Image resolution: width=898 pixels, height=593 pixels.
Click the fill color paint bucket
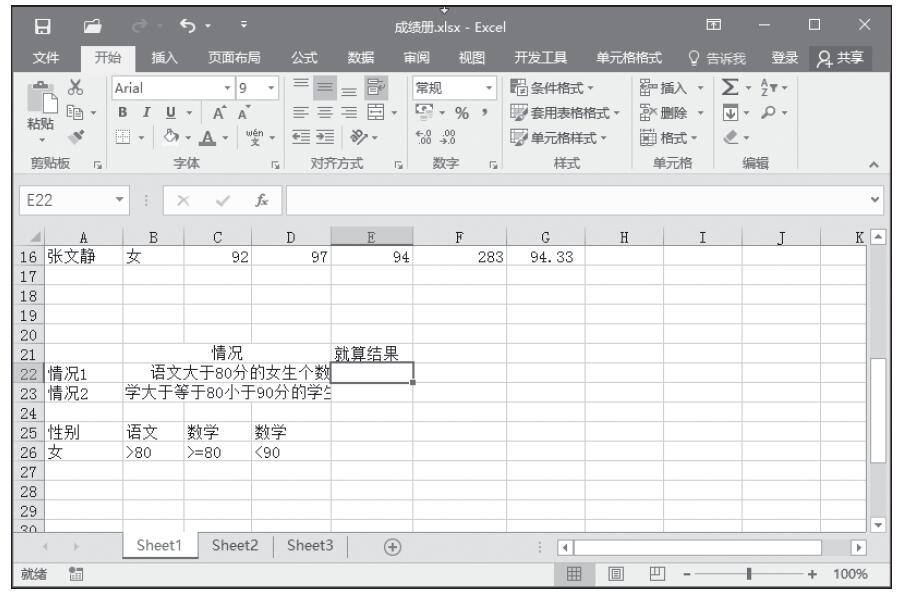click(171, 131)
